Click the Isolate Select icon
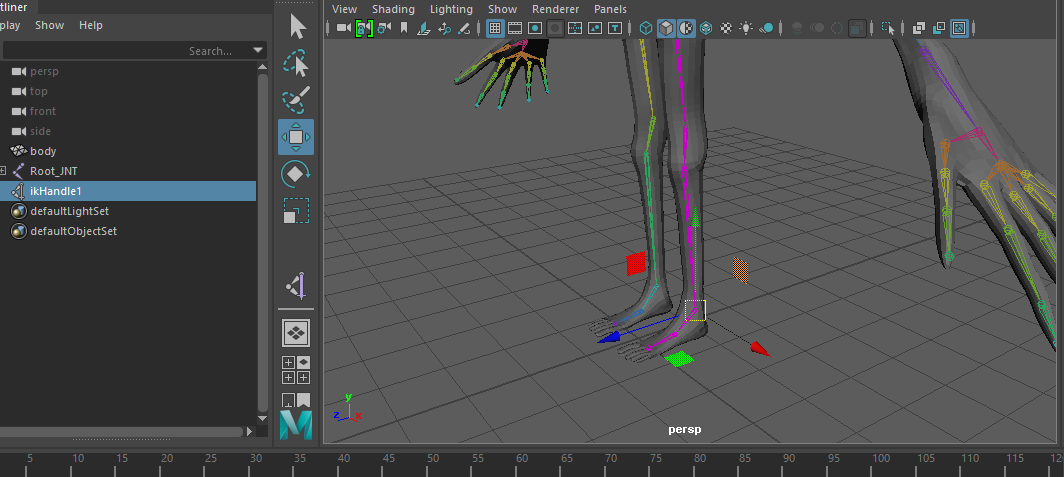The image size is (1064, 477). pos(888,28)
